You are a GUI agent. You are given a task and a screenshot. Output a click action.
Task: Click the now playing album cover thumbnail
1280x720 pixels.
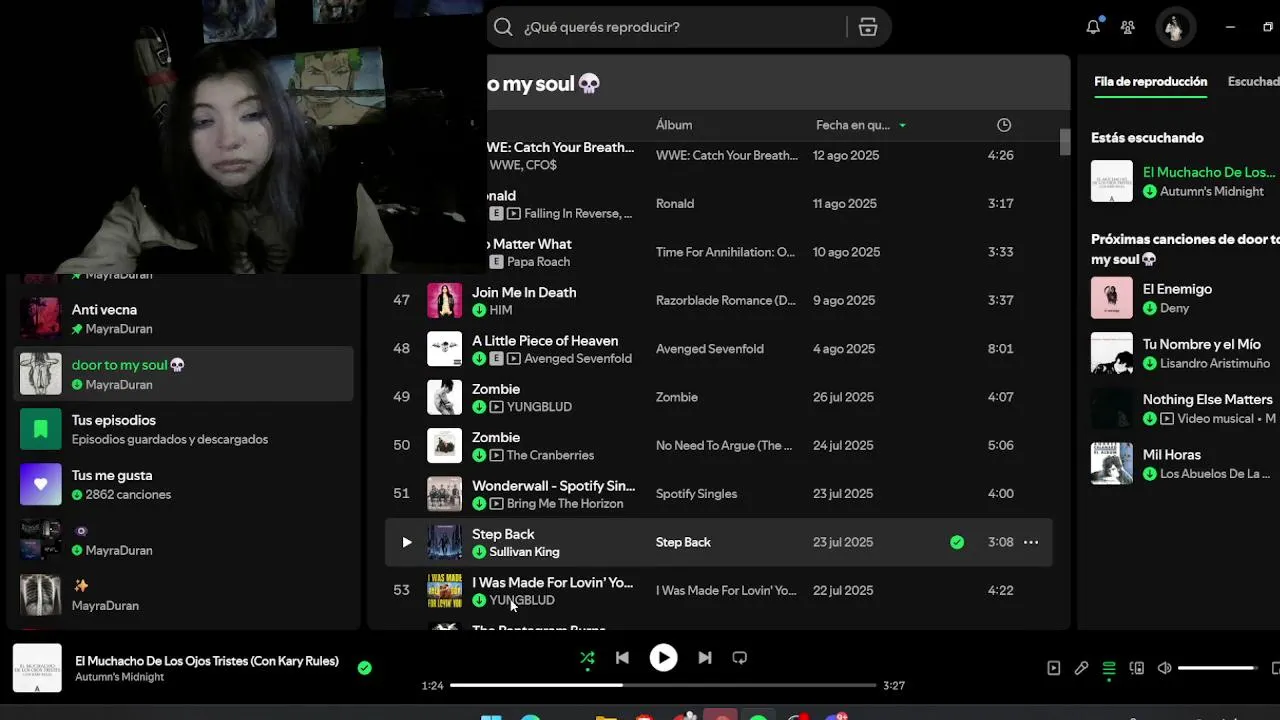37,668
